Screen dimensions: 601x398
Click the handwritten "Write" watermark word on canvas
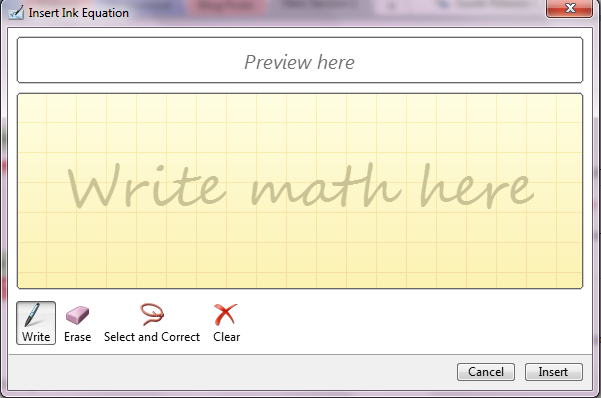(x=147, y=186)
